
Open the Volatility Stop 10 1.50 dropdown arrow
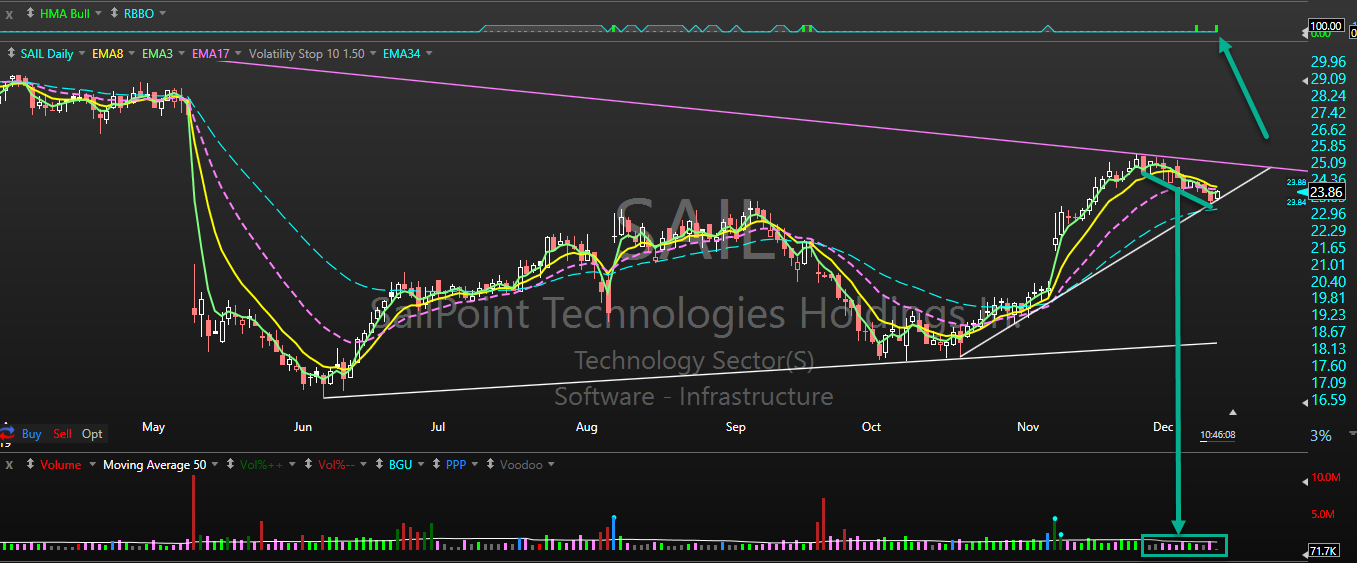coord(373,53)
